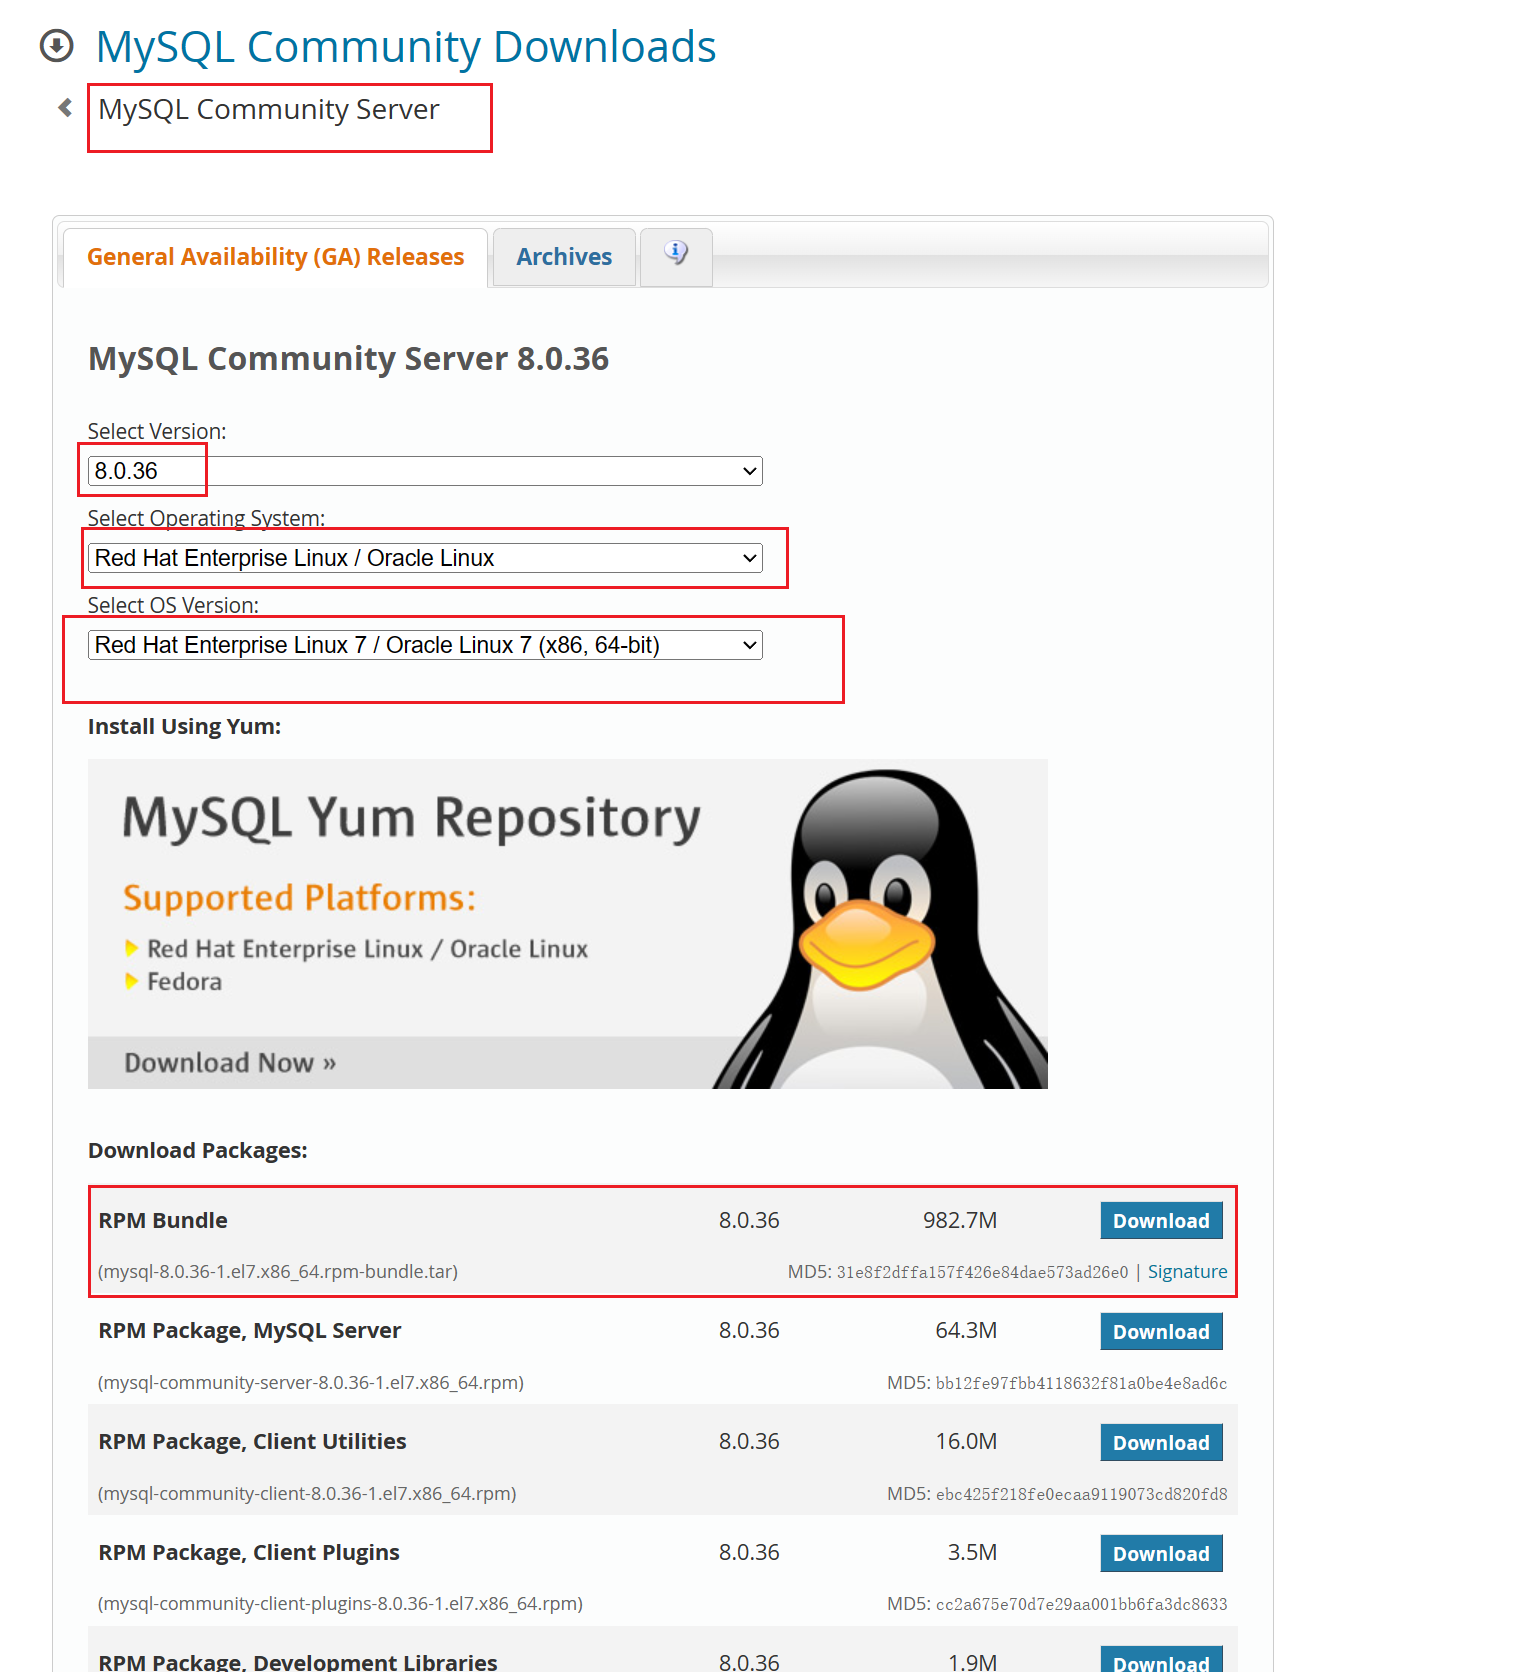Switch to General Availability (GA) Releases tab
1520x1672 pixels.
click(x=275, y=257)
